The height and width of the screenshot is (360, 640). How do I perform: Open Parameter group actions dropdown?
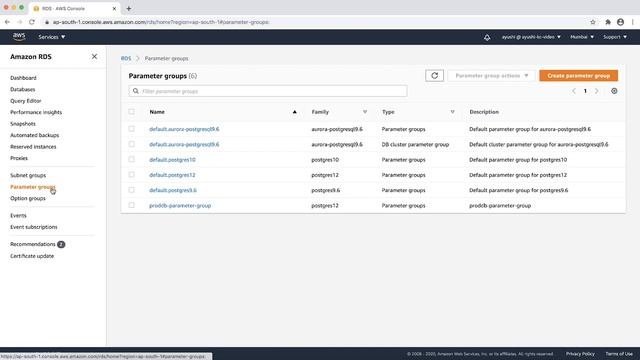[x=491, y=76]
